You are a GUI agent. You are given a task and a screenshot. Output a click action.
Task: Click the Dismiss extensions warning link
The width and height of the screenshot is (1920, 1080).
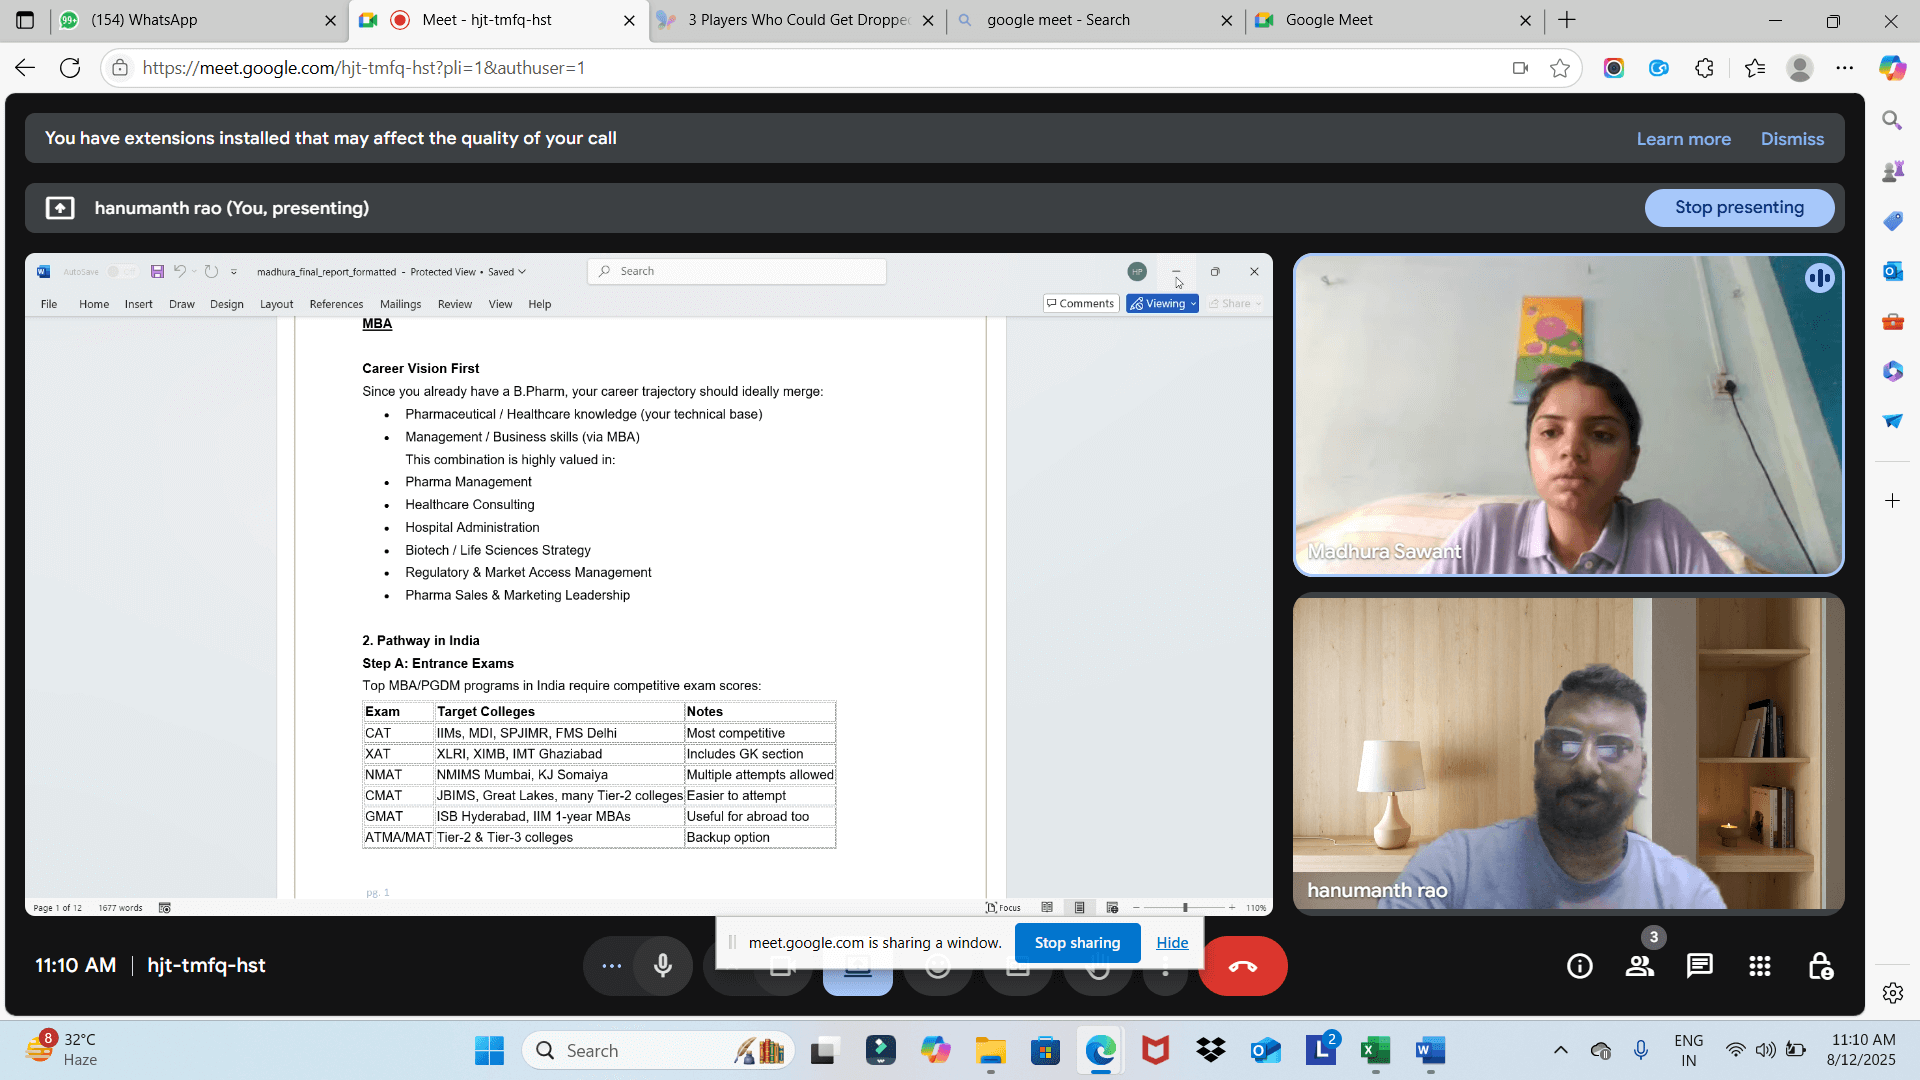(1792, 139)
